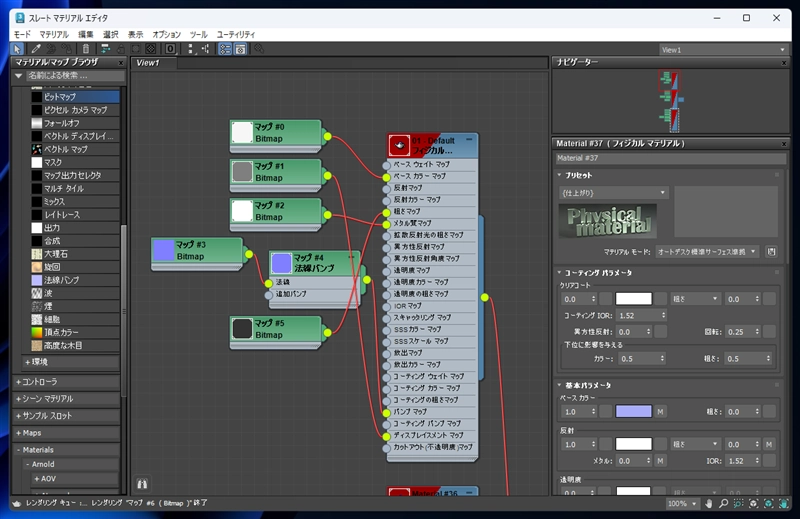Click the 名前による検索 search field

[75, 76]
